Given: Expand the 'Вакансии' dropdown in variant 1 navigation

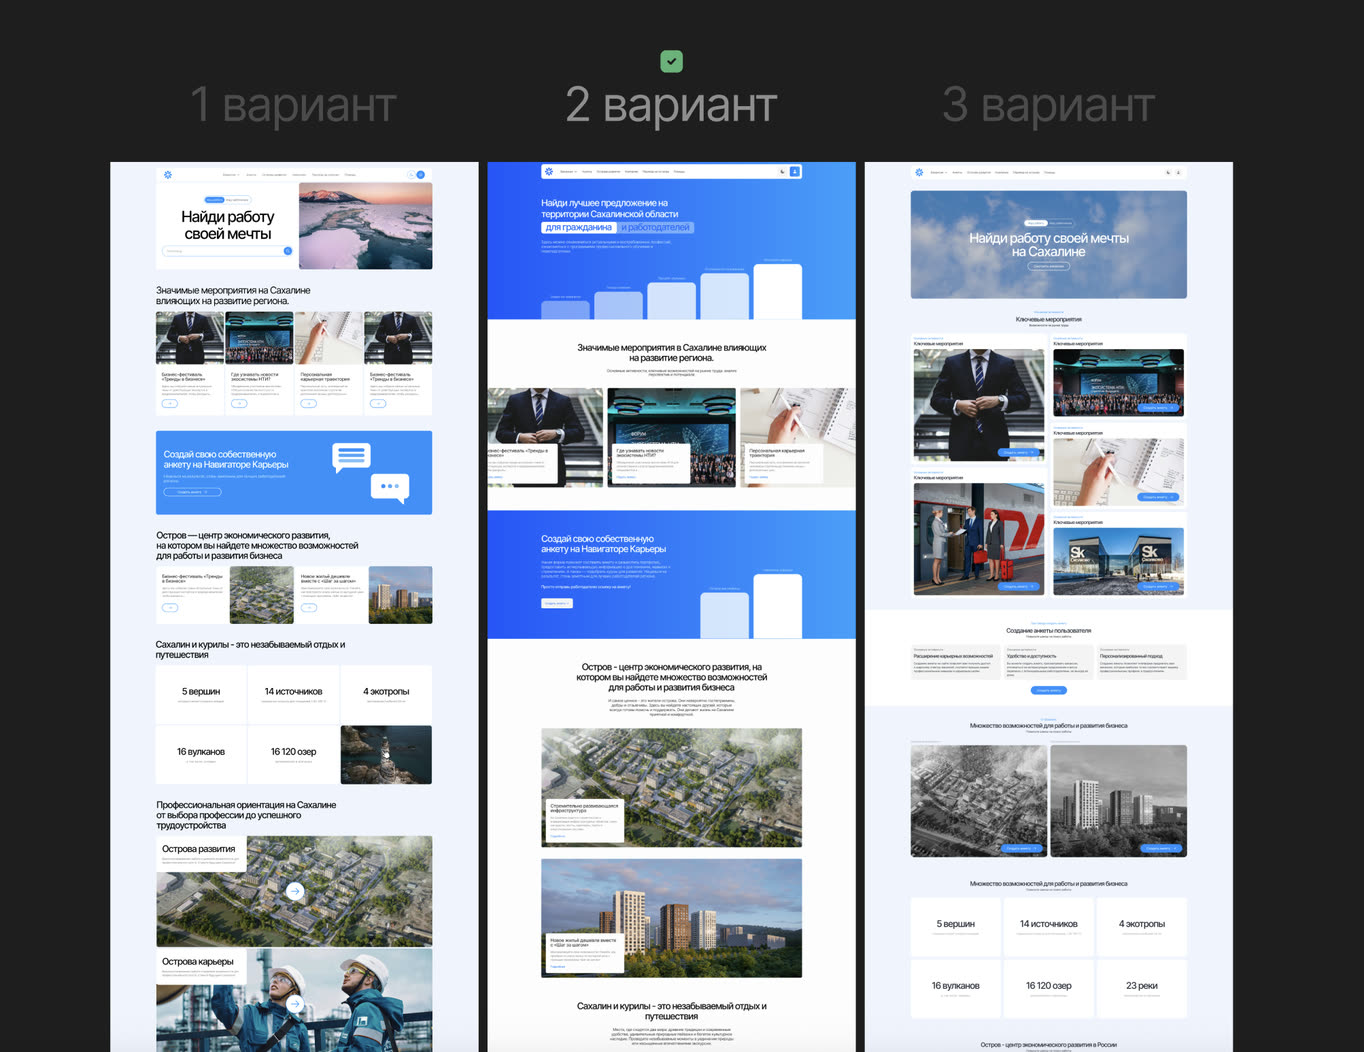Looking at the screenshot, I should 231,174.
